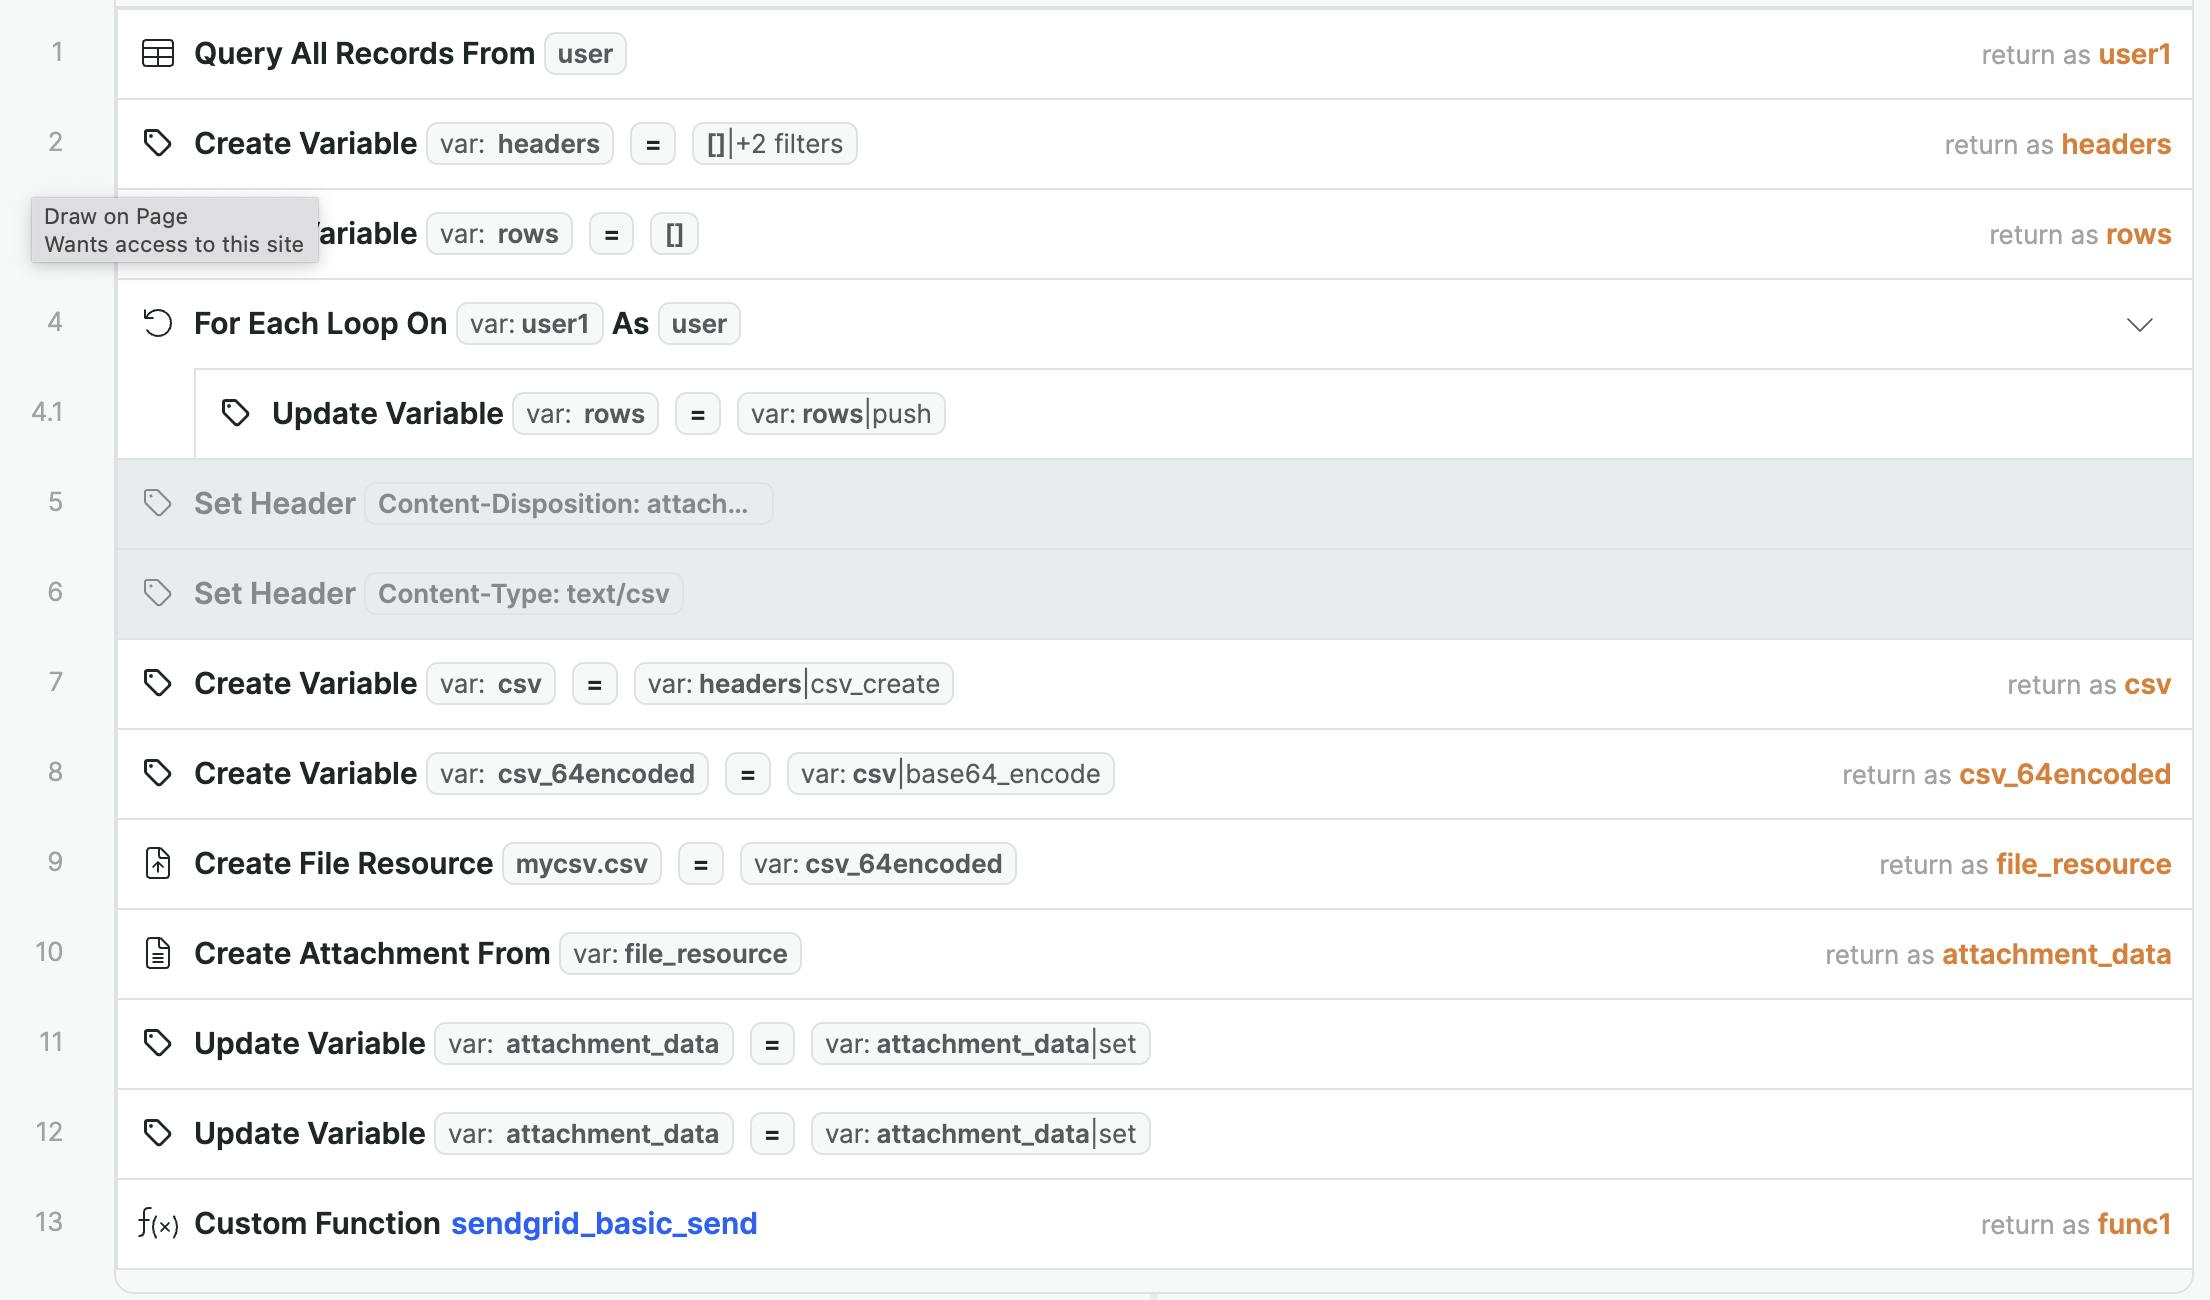The width and height of the screenshot is (2210, 1300).
Task: Click 'return as csv_64encoded' label
Action: [x=2006, y=774]
